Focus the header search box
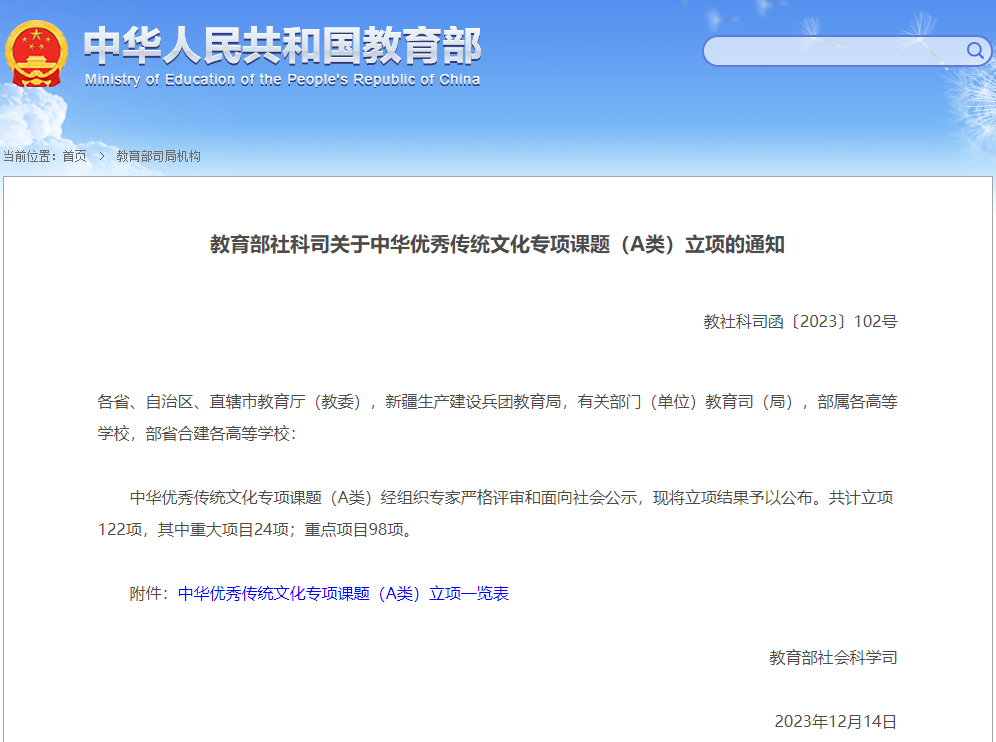 (x=832, y=51)
